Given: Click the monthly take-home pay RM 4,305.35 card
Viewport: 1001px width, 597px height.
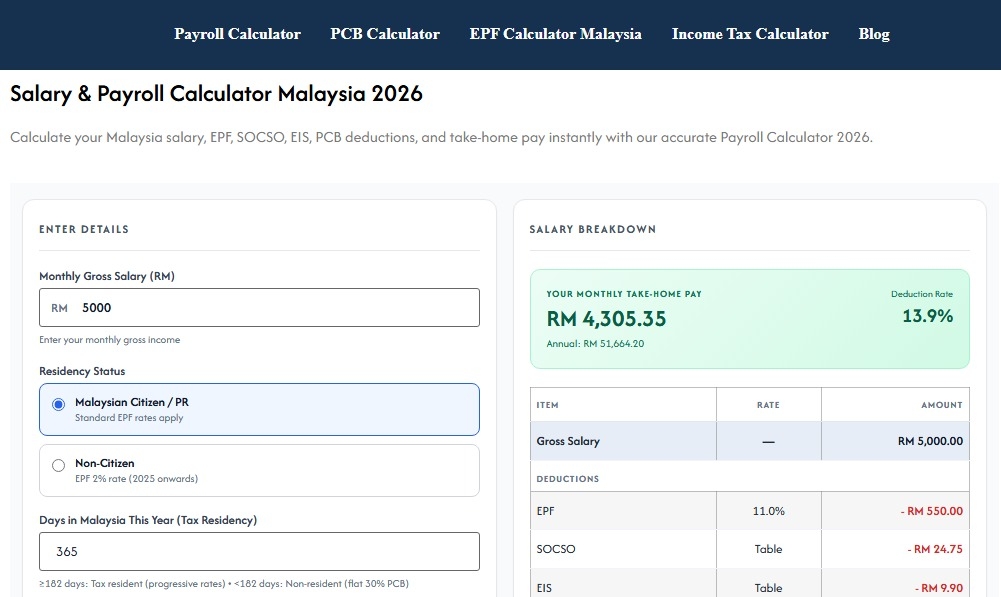Looking at the screenshot, I should click(x=749, y=319).
